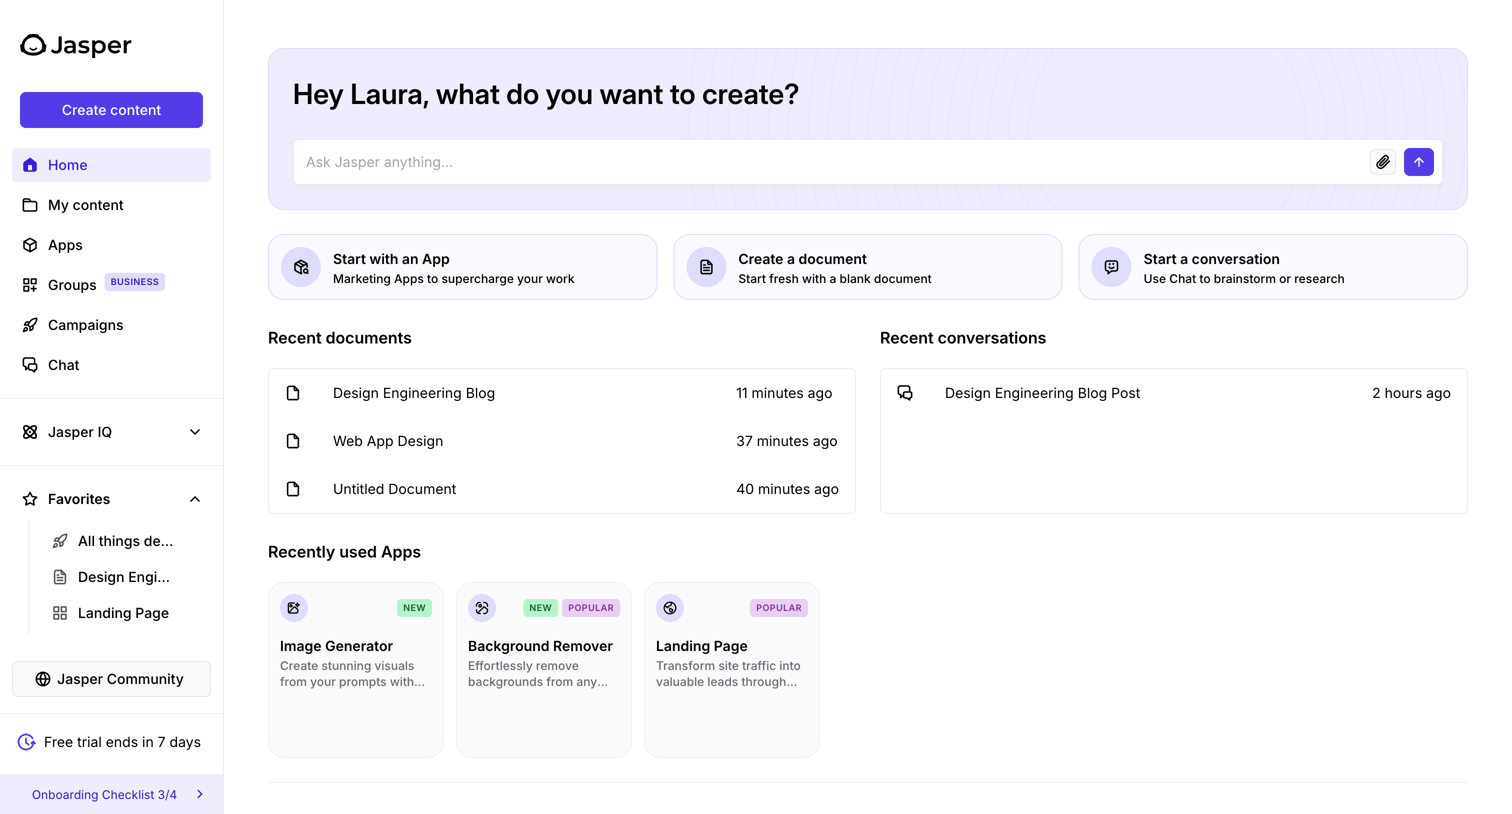Click the NEW badge on Image Generator
Viewport: 1512px width, 814px height.
click(414, 608)
